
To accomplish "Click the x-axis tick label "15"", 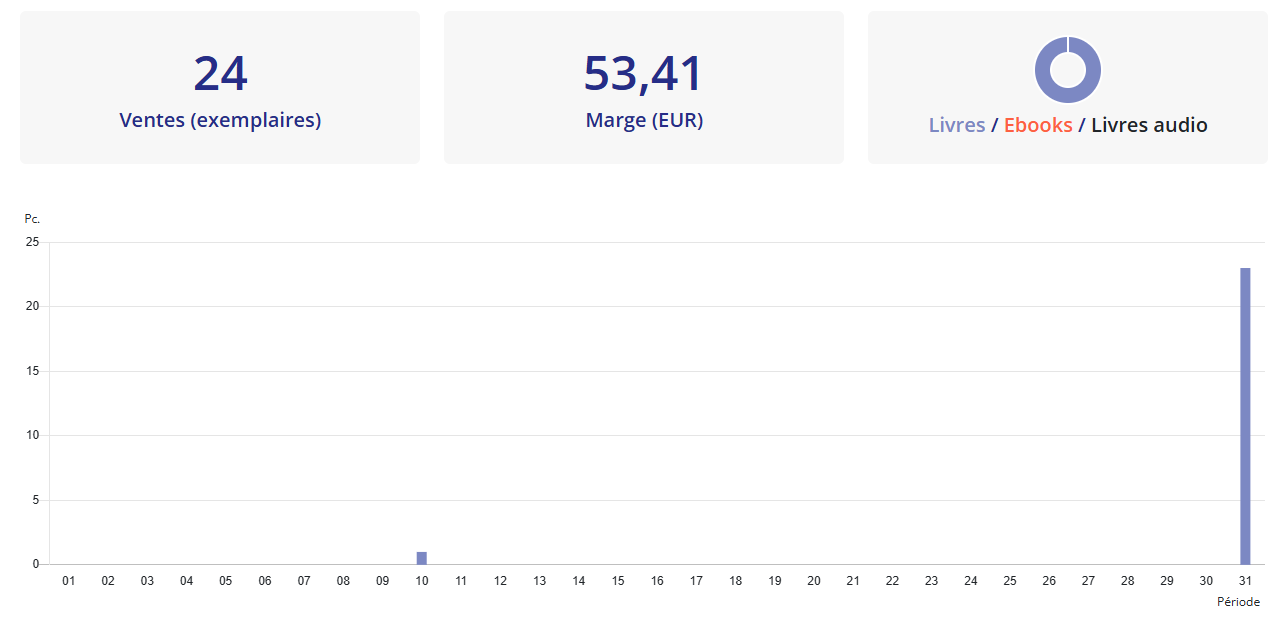I will [x=618, y=581].
